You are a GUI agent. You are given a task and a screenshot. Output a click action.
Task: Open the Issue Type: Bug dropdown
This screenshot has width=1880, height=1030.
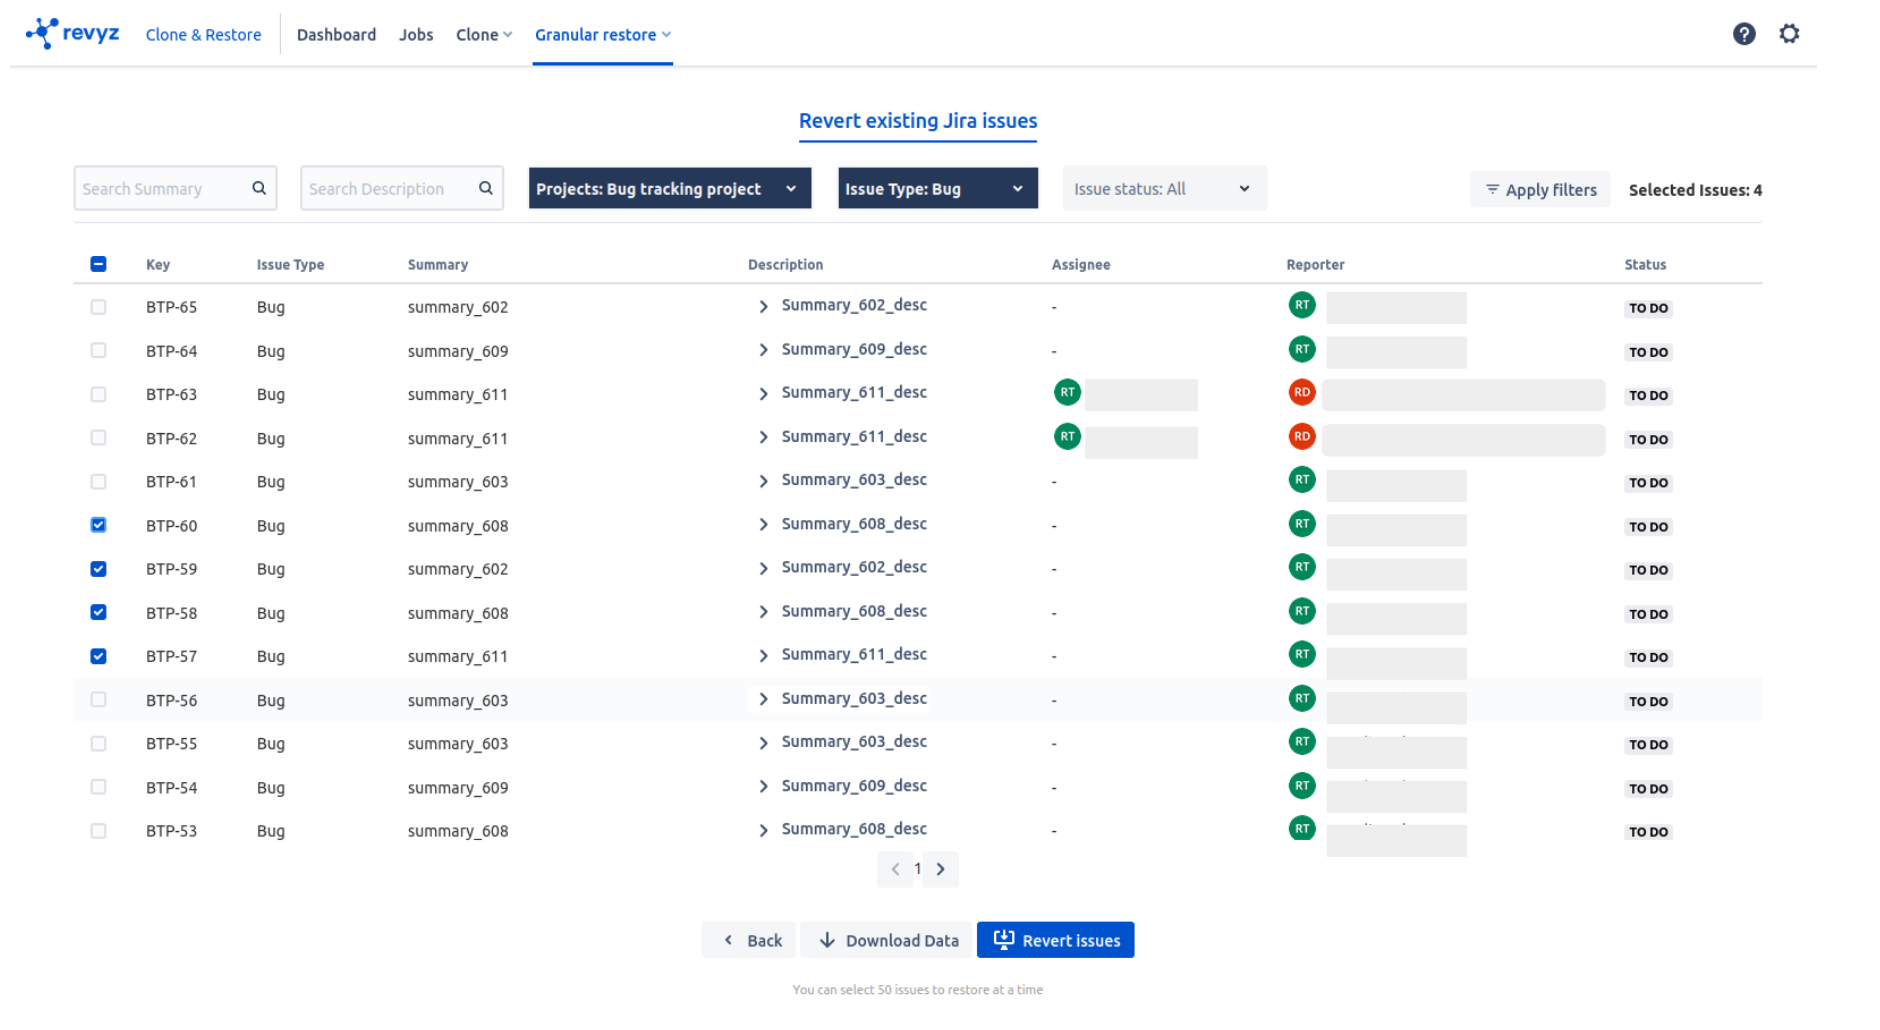click(x=936, y=189)
